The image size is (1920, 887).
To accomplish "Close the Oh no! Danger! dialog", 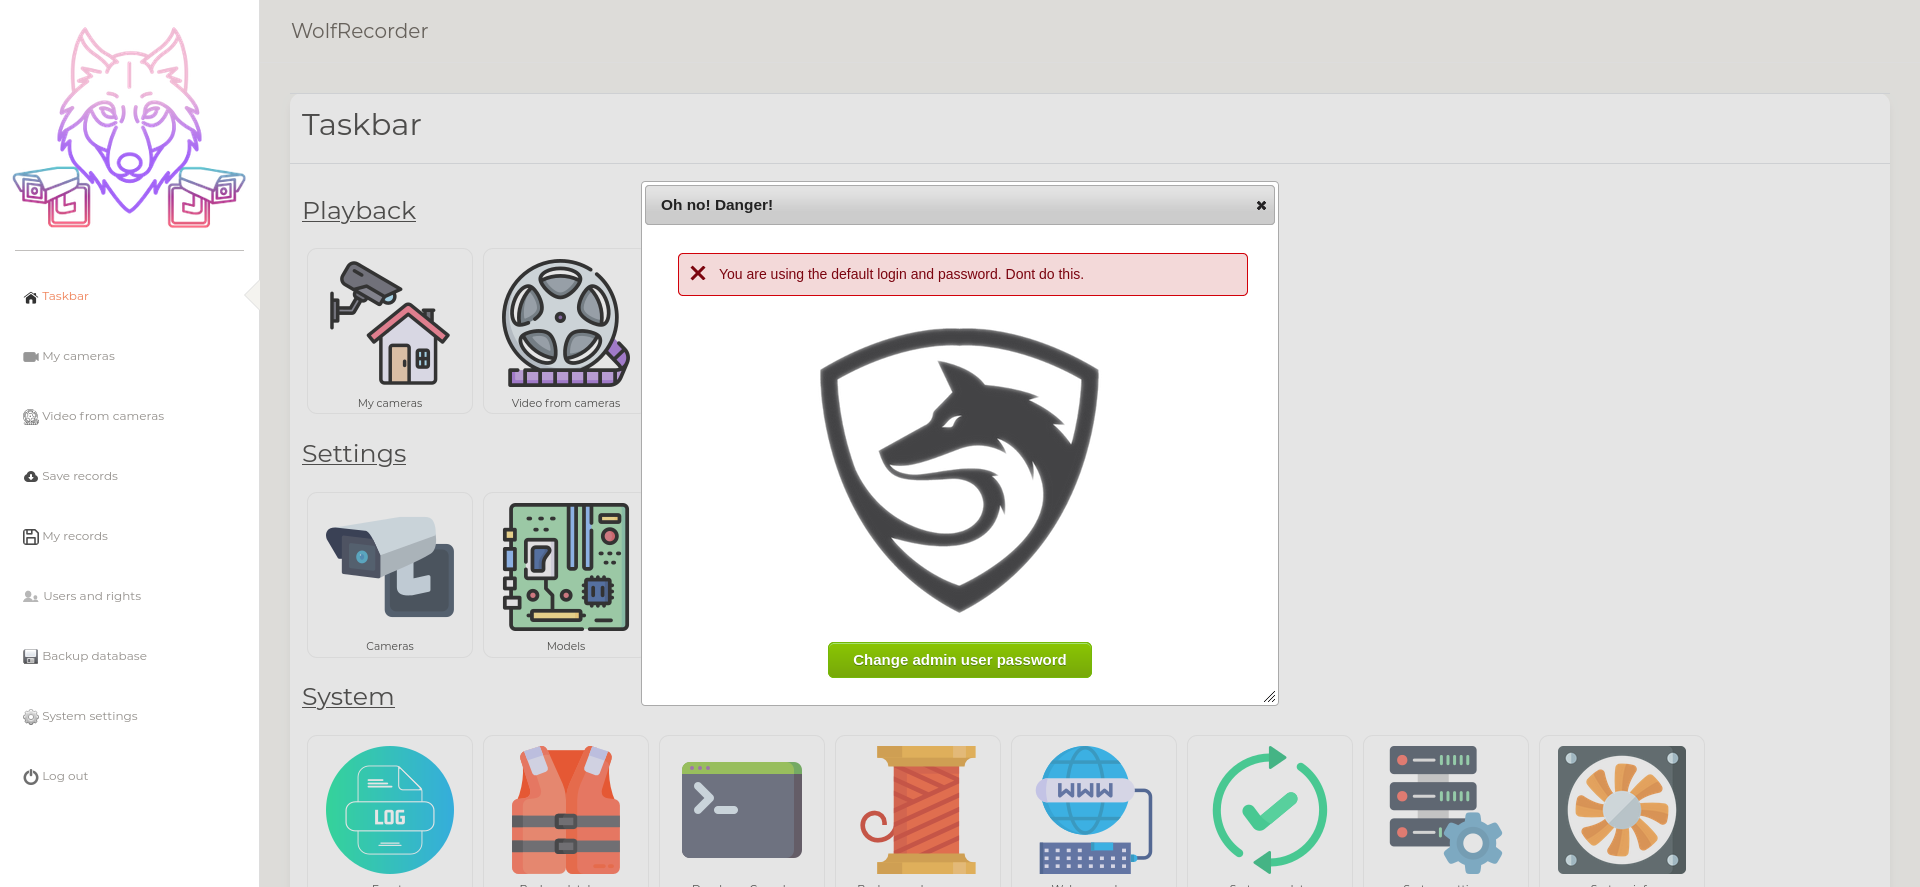I will pos(1261,205).
